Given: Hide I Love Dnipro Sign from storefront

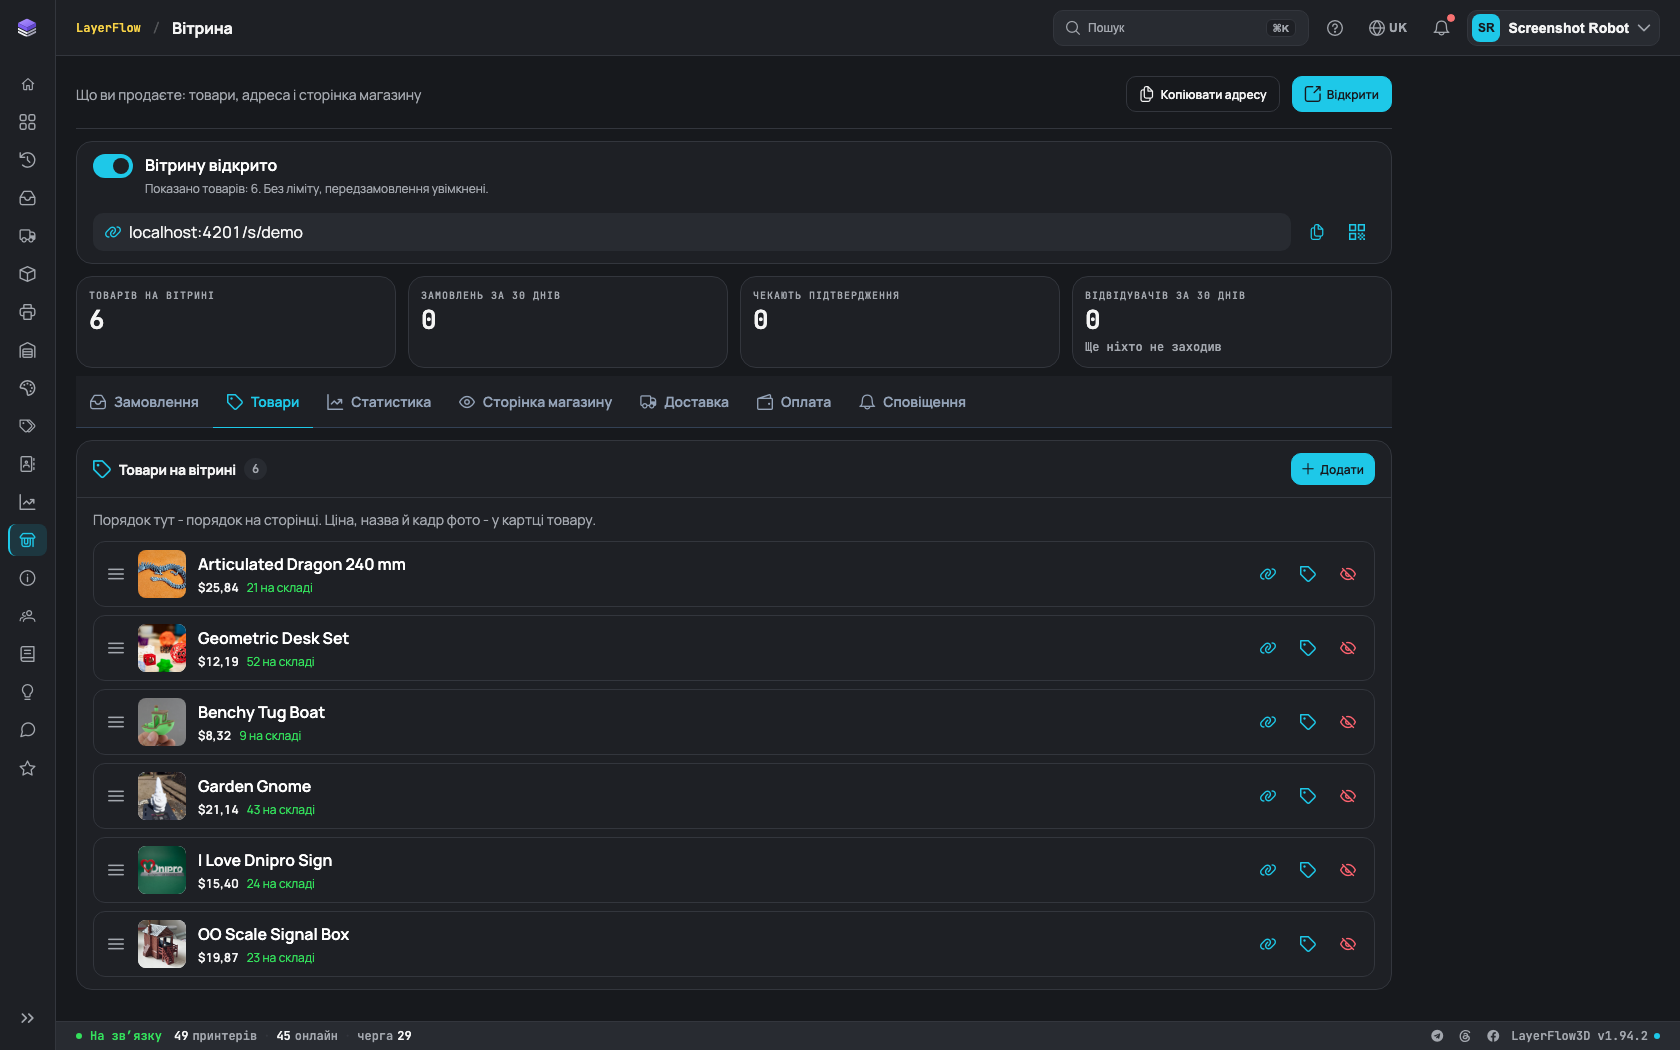Looking at the screenshot, I should tap(1348, 870).
